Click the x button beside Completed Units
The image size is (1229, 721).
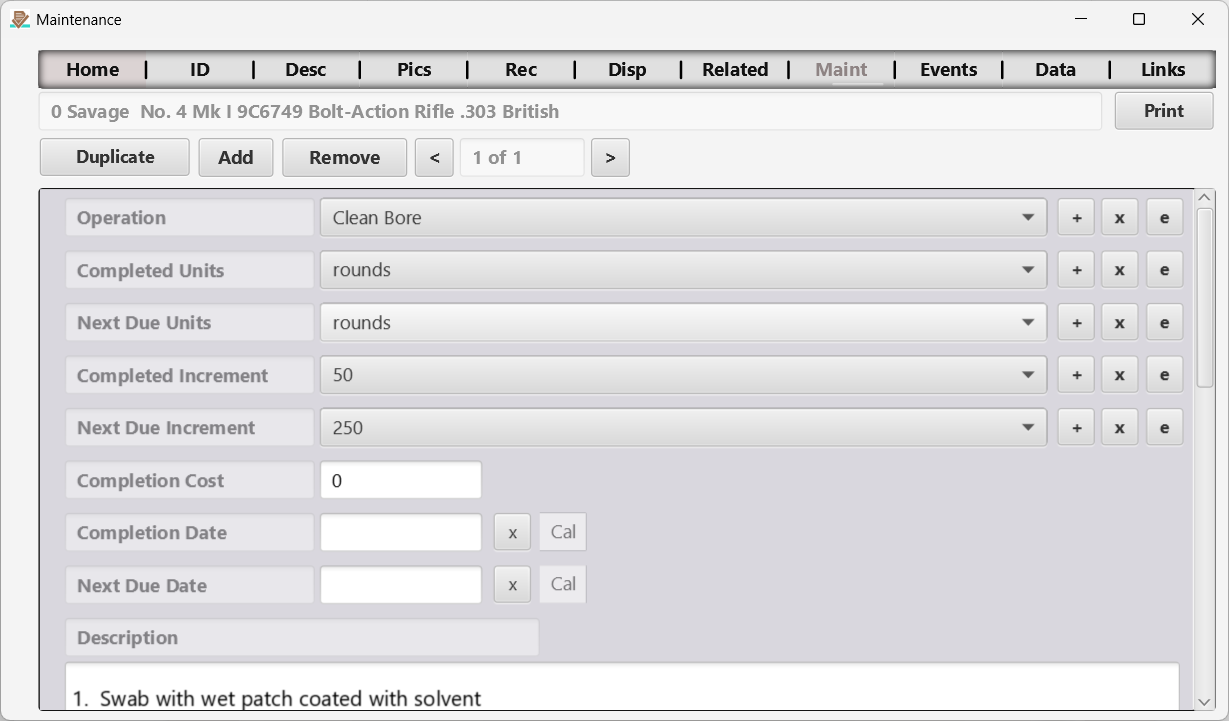1120,270
